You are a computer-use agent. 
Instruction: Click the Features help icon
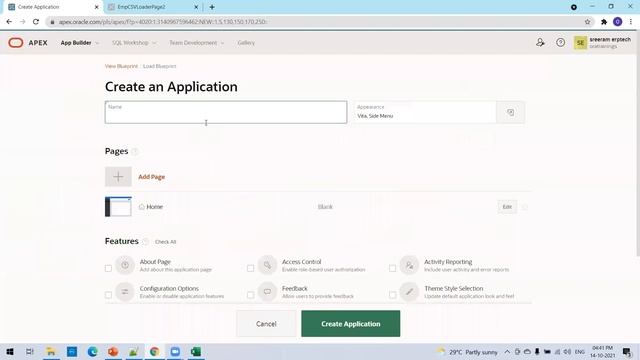click(x=145, y=242)
